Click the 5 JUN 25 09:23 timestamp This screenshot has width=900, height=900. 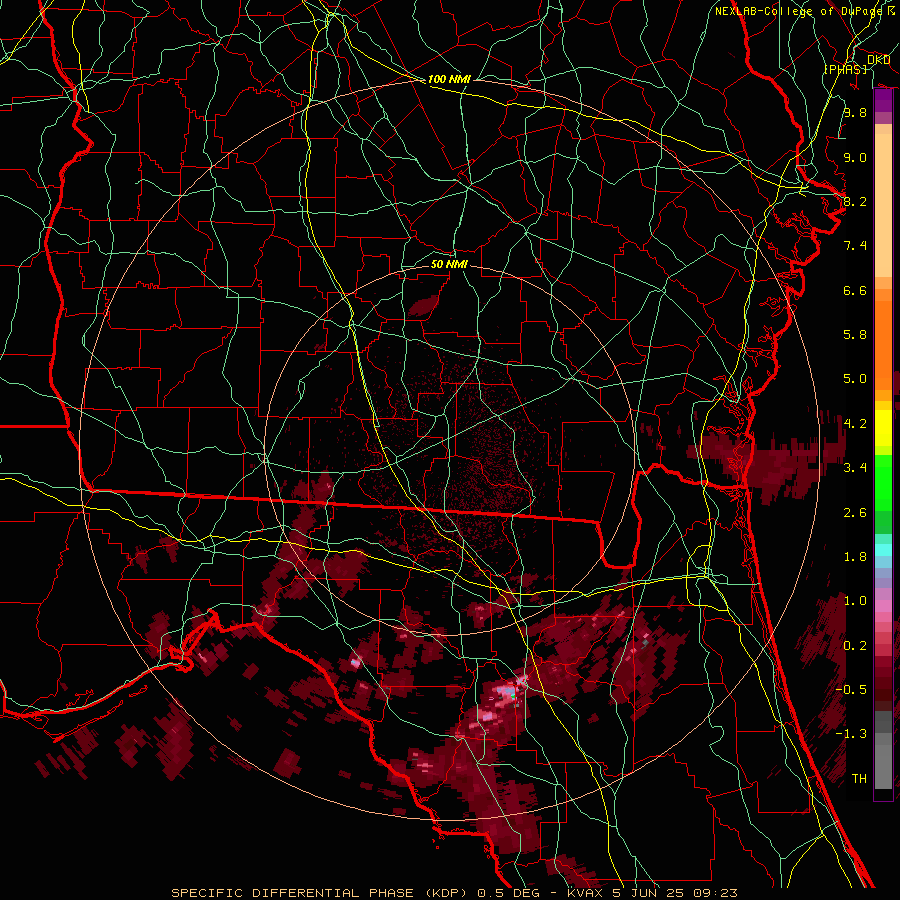[x=675, y=893]
